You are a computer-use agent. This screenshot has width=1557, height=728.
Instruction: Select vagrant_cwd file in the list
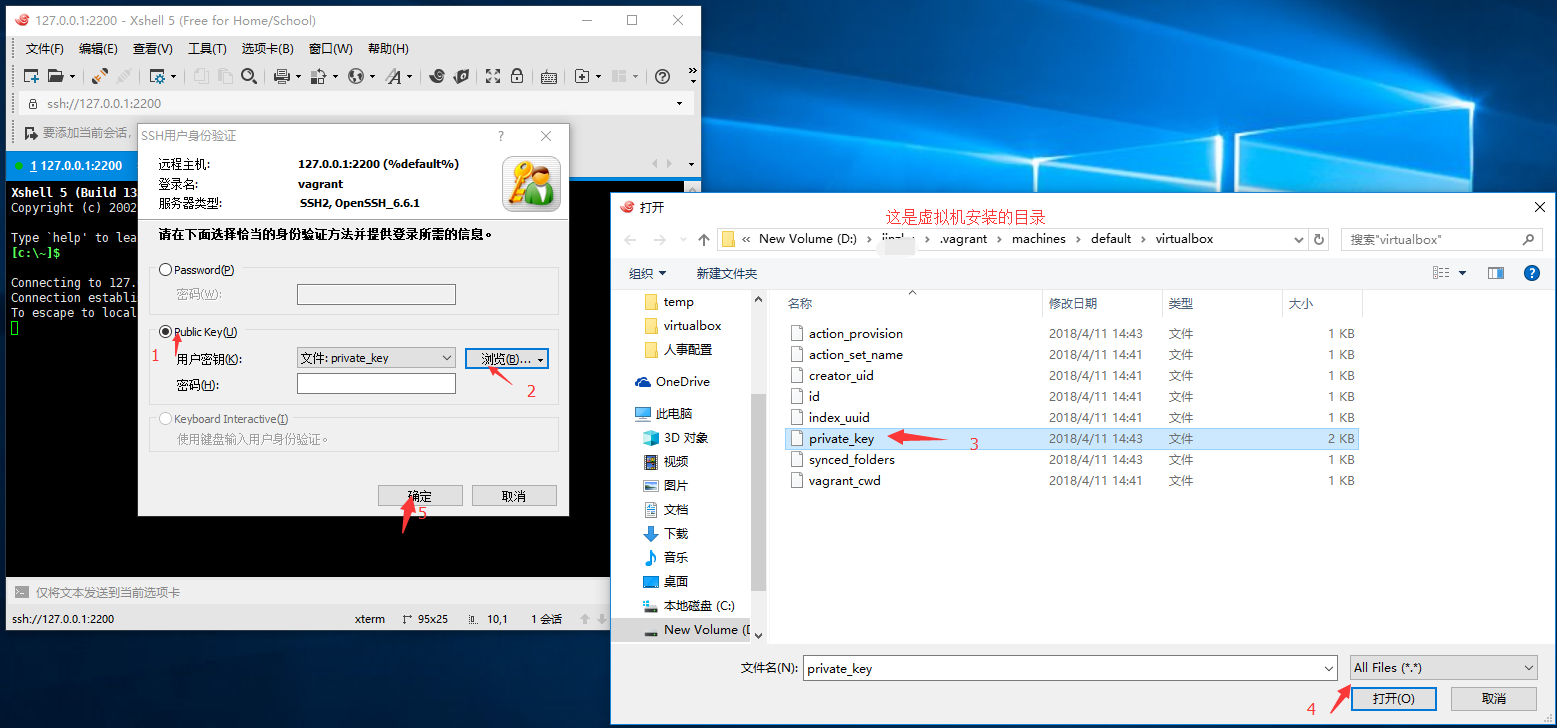click(x=845, y=480)
